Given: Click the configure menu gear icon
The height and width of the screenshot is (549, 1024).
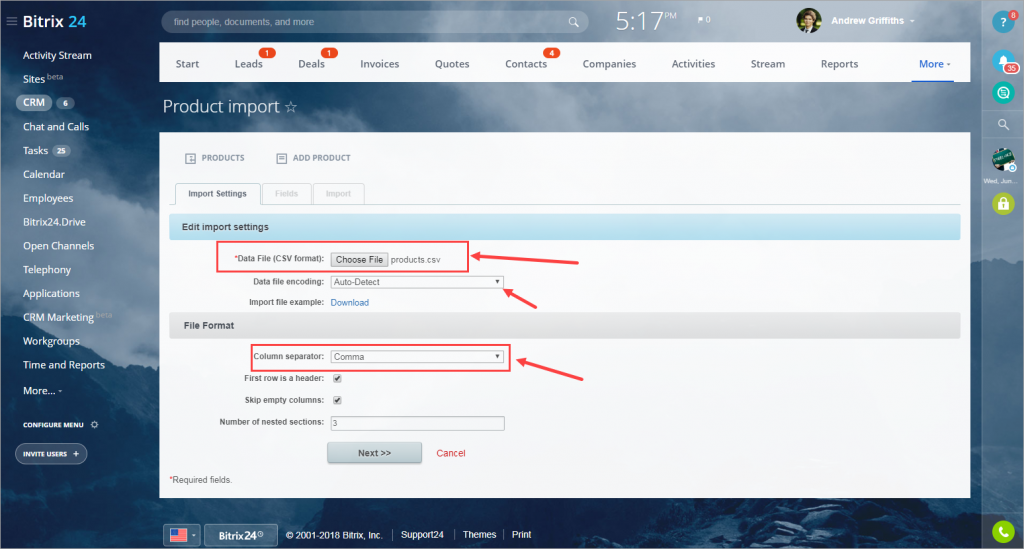Looking at the screenshot, I should [95, 424].
